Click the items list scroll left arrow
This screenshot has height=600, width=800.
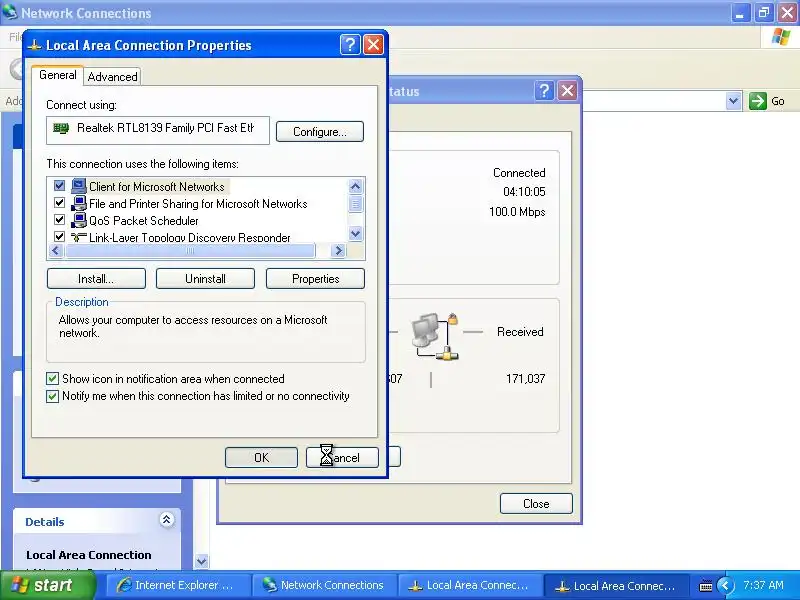click(56, 251)
